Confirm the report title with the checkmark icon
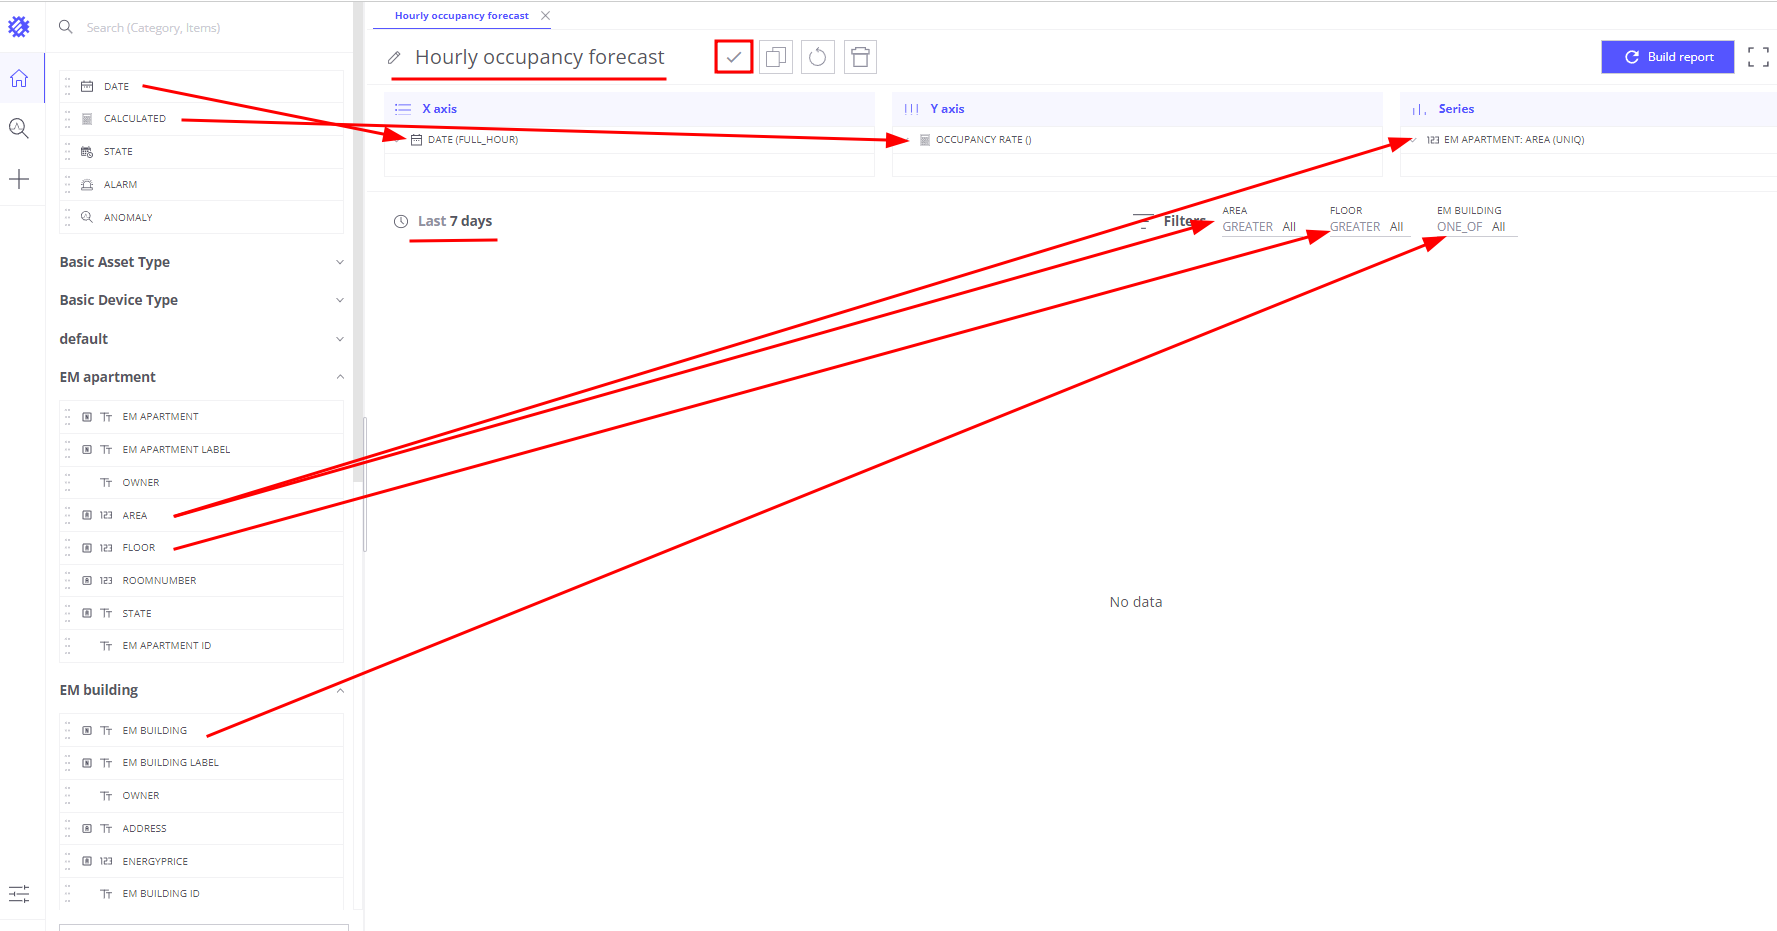 733,57
